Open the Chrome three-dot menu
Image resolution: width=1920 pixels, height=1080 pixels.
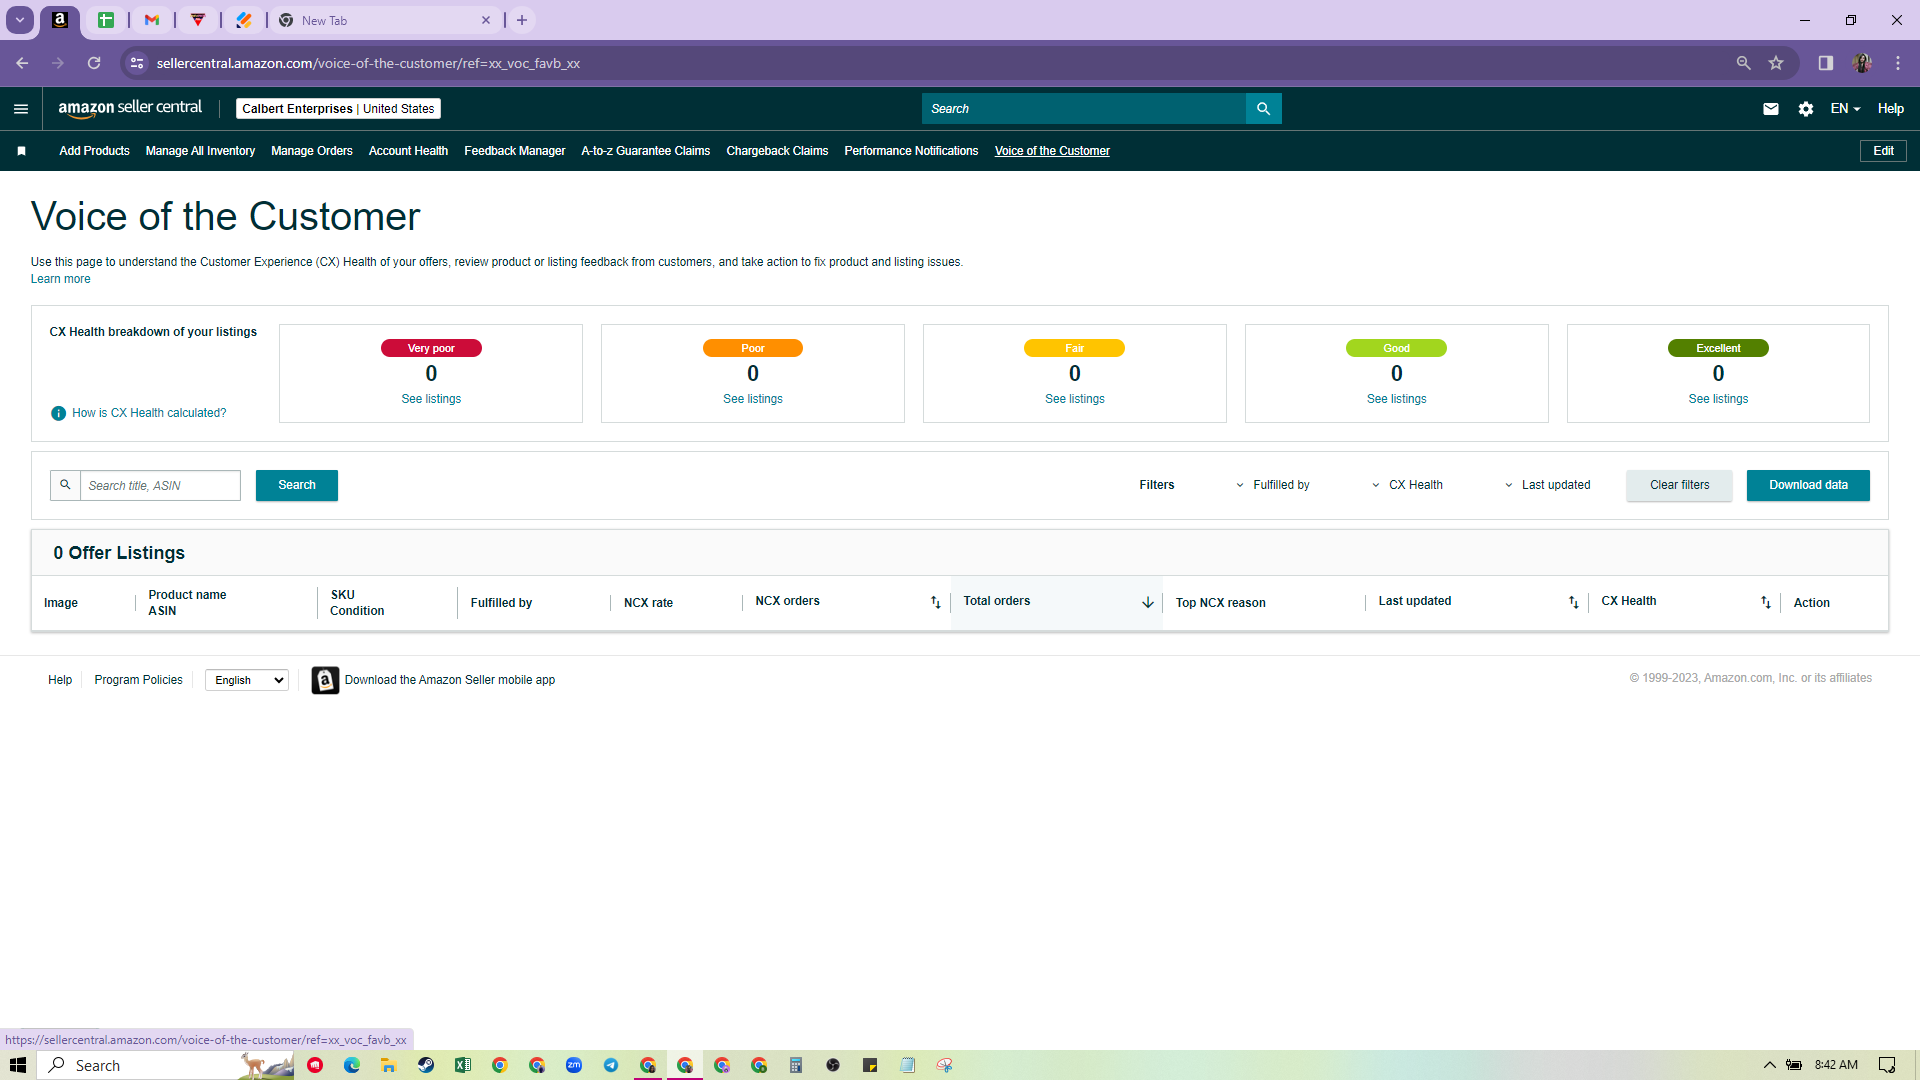pos(1897,63)
